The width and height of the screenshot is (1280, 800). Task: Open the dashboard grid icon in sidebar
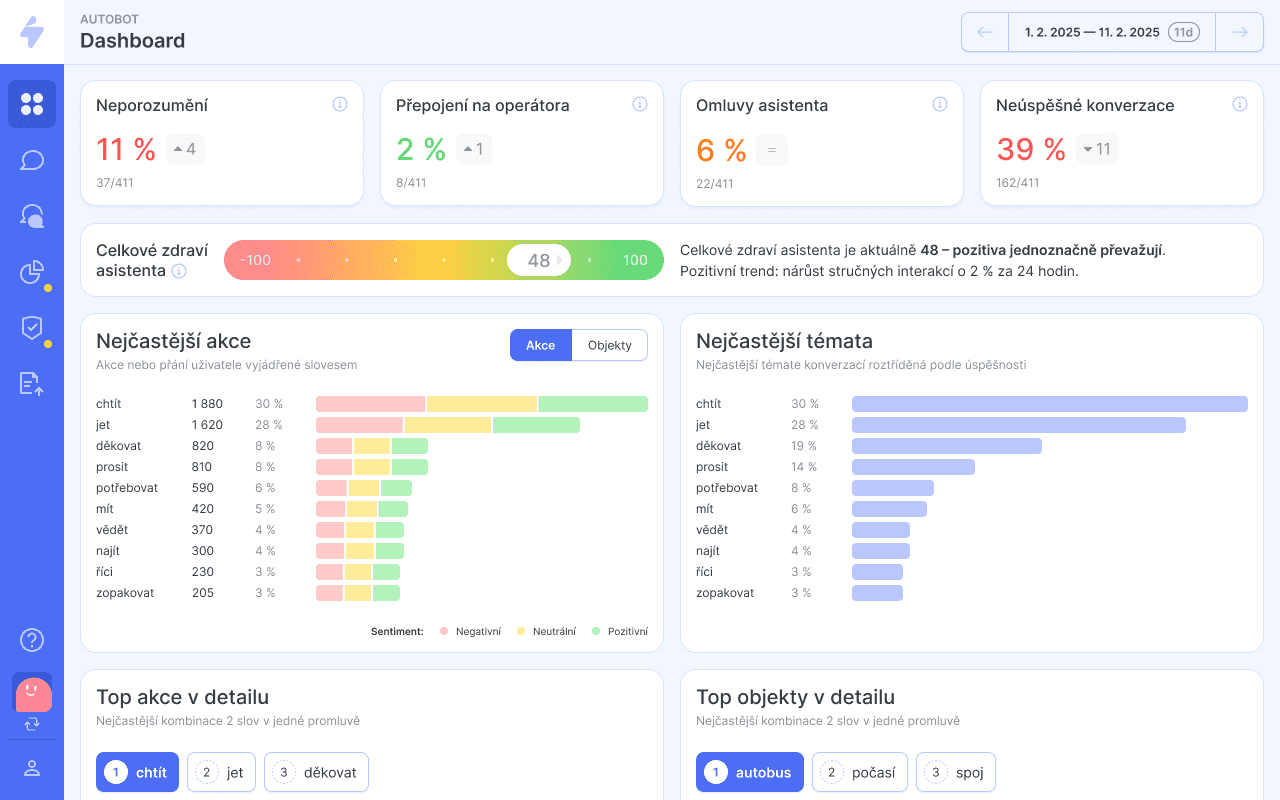[x=32, y=104]
